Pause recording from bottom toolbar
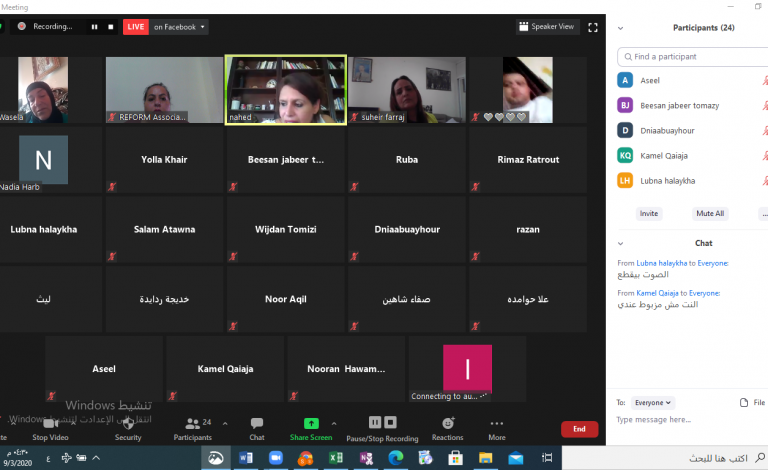This screenshot has height=470, width=768. [375, 422]
